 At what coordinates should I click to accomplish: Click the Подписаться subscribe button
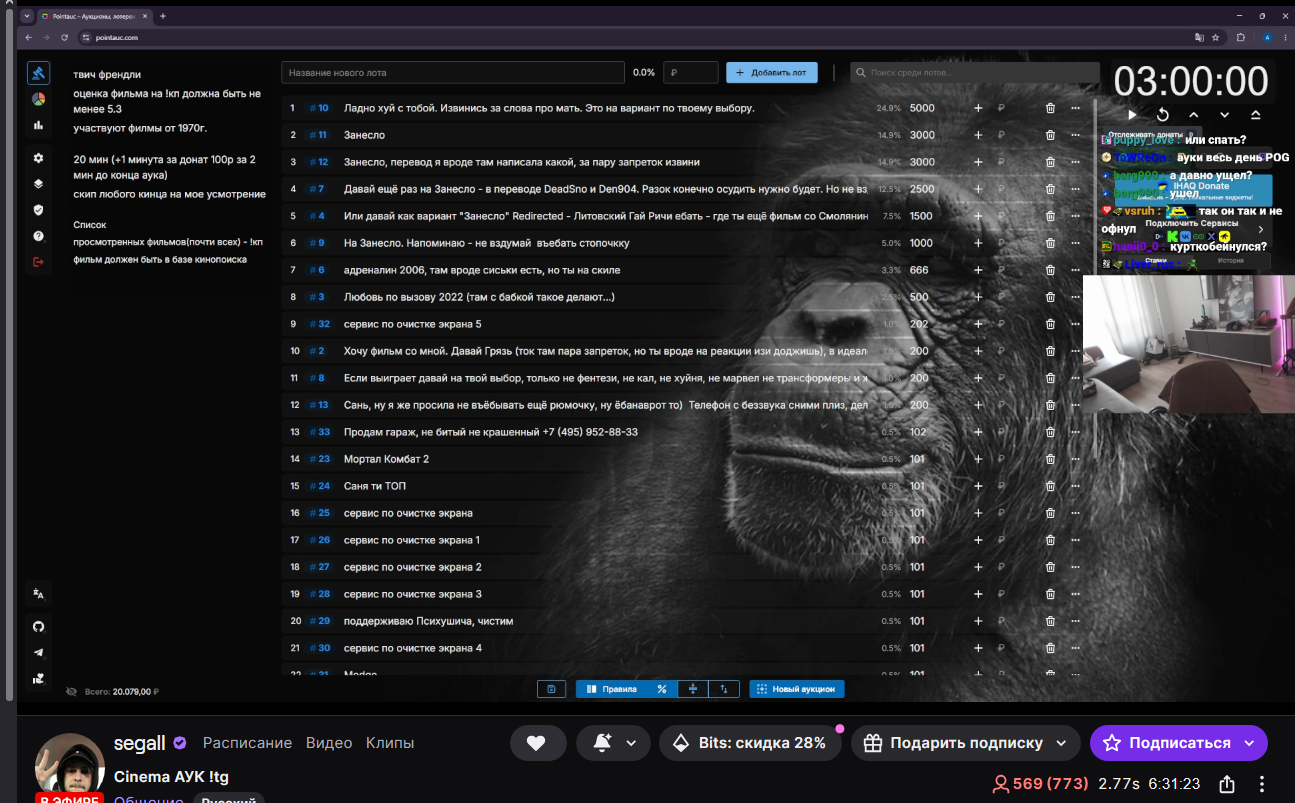tap(1179, 743)
